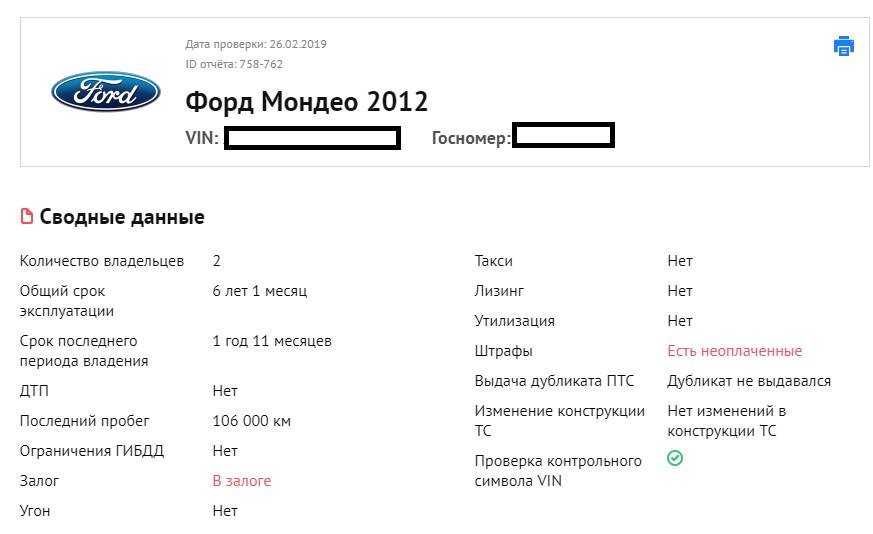The height and width of the screenshot is (534, 873).
Task: Select the "Форд Мондео 2012" heading
Action: click(x=306, y=102)
